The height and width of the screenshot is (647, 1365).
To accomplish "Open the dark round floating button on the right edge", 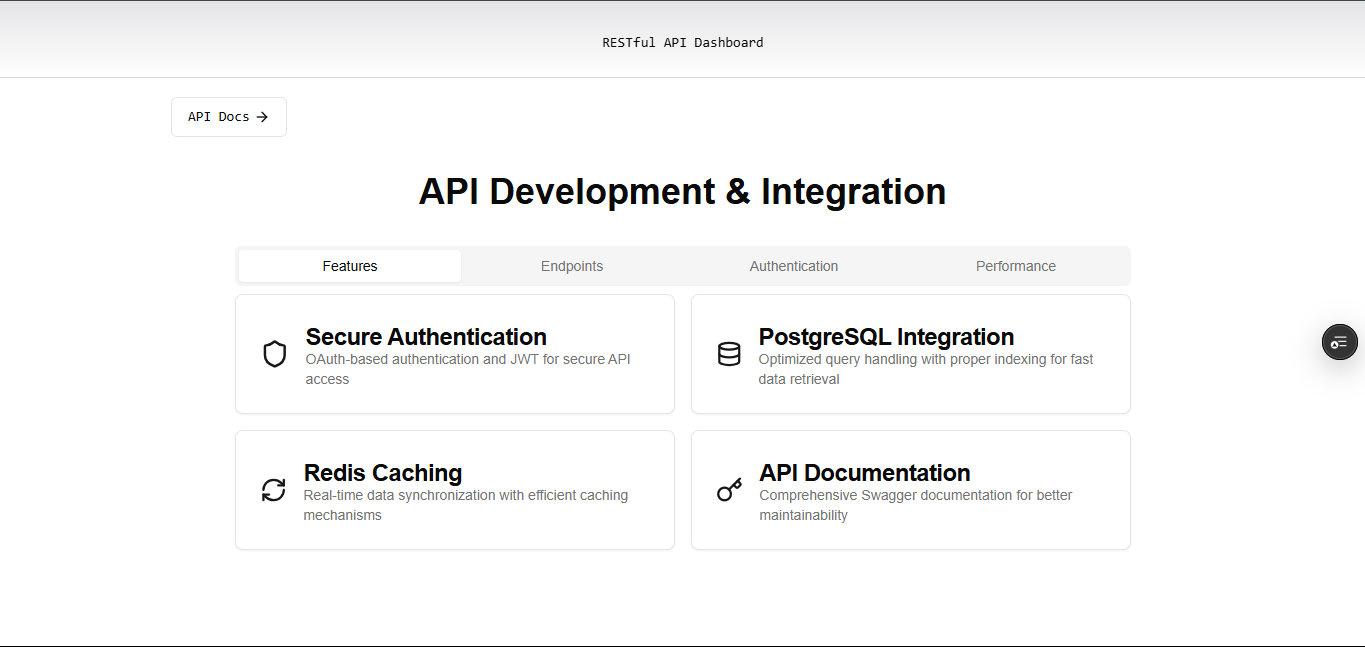I will click(x=1340, y=342).
